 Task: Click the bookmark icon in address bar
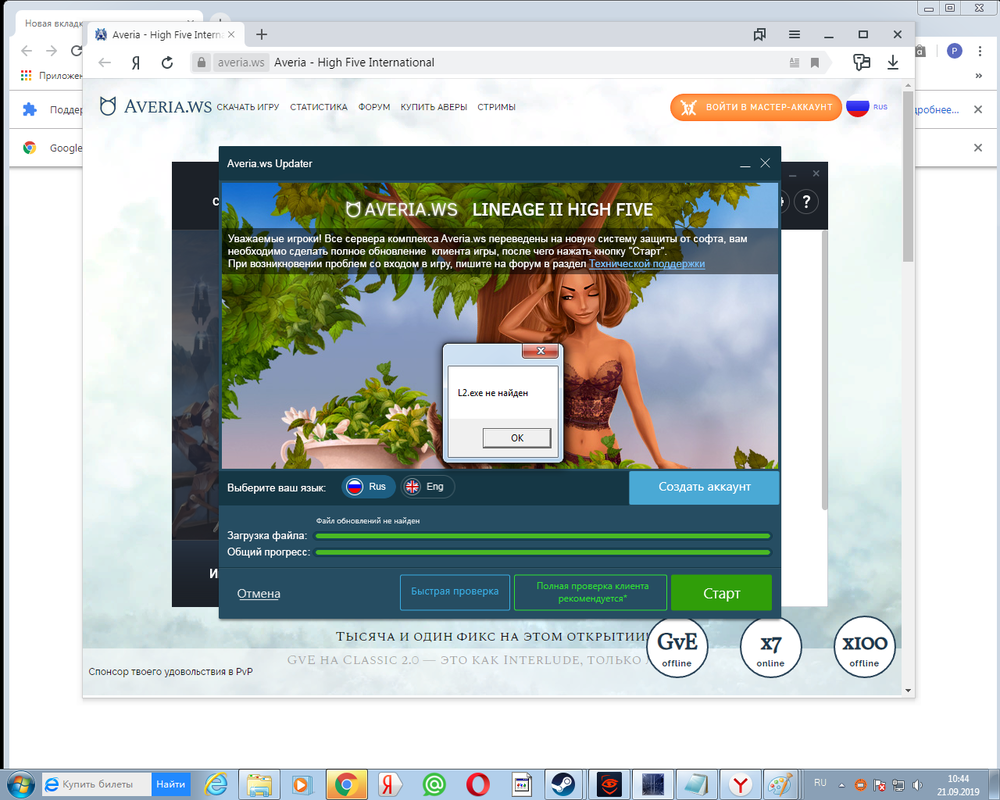coord(815,62)
